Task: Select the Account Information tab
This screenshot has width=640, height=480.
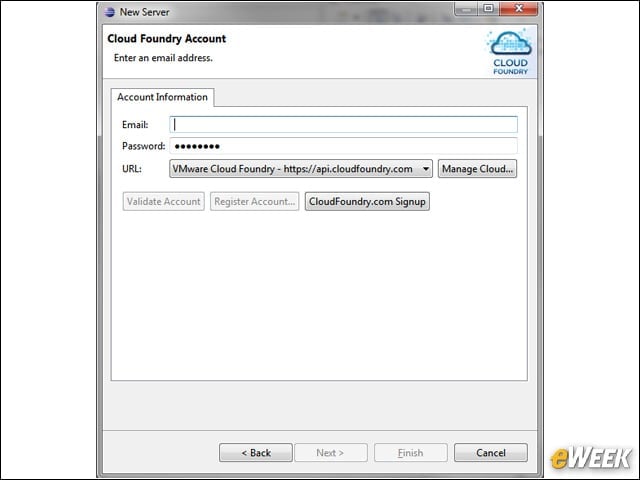Action: point(162,97)
